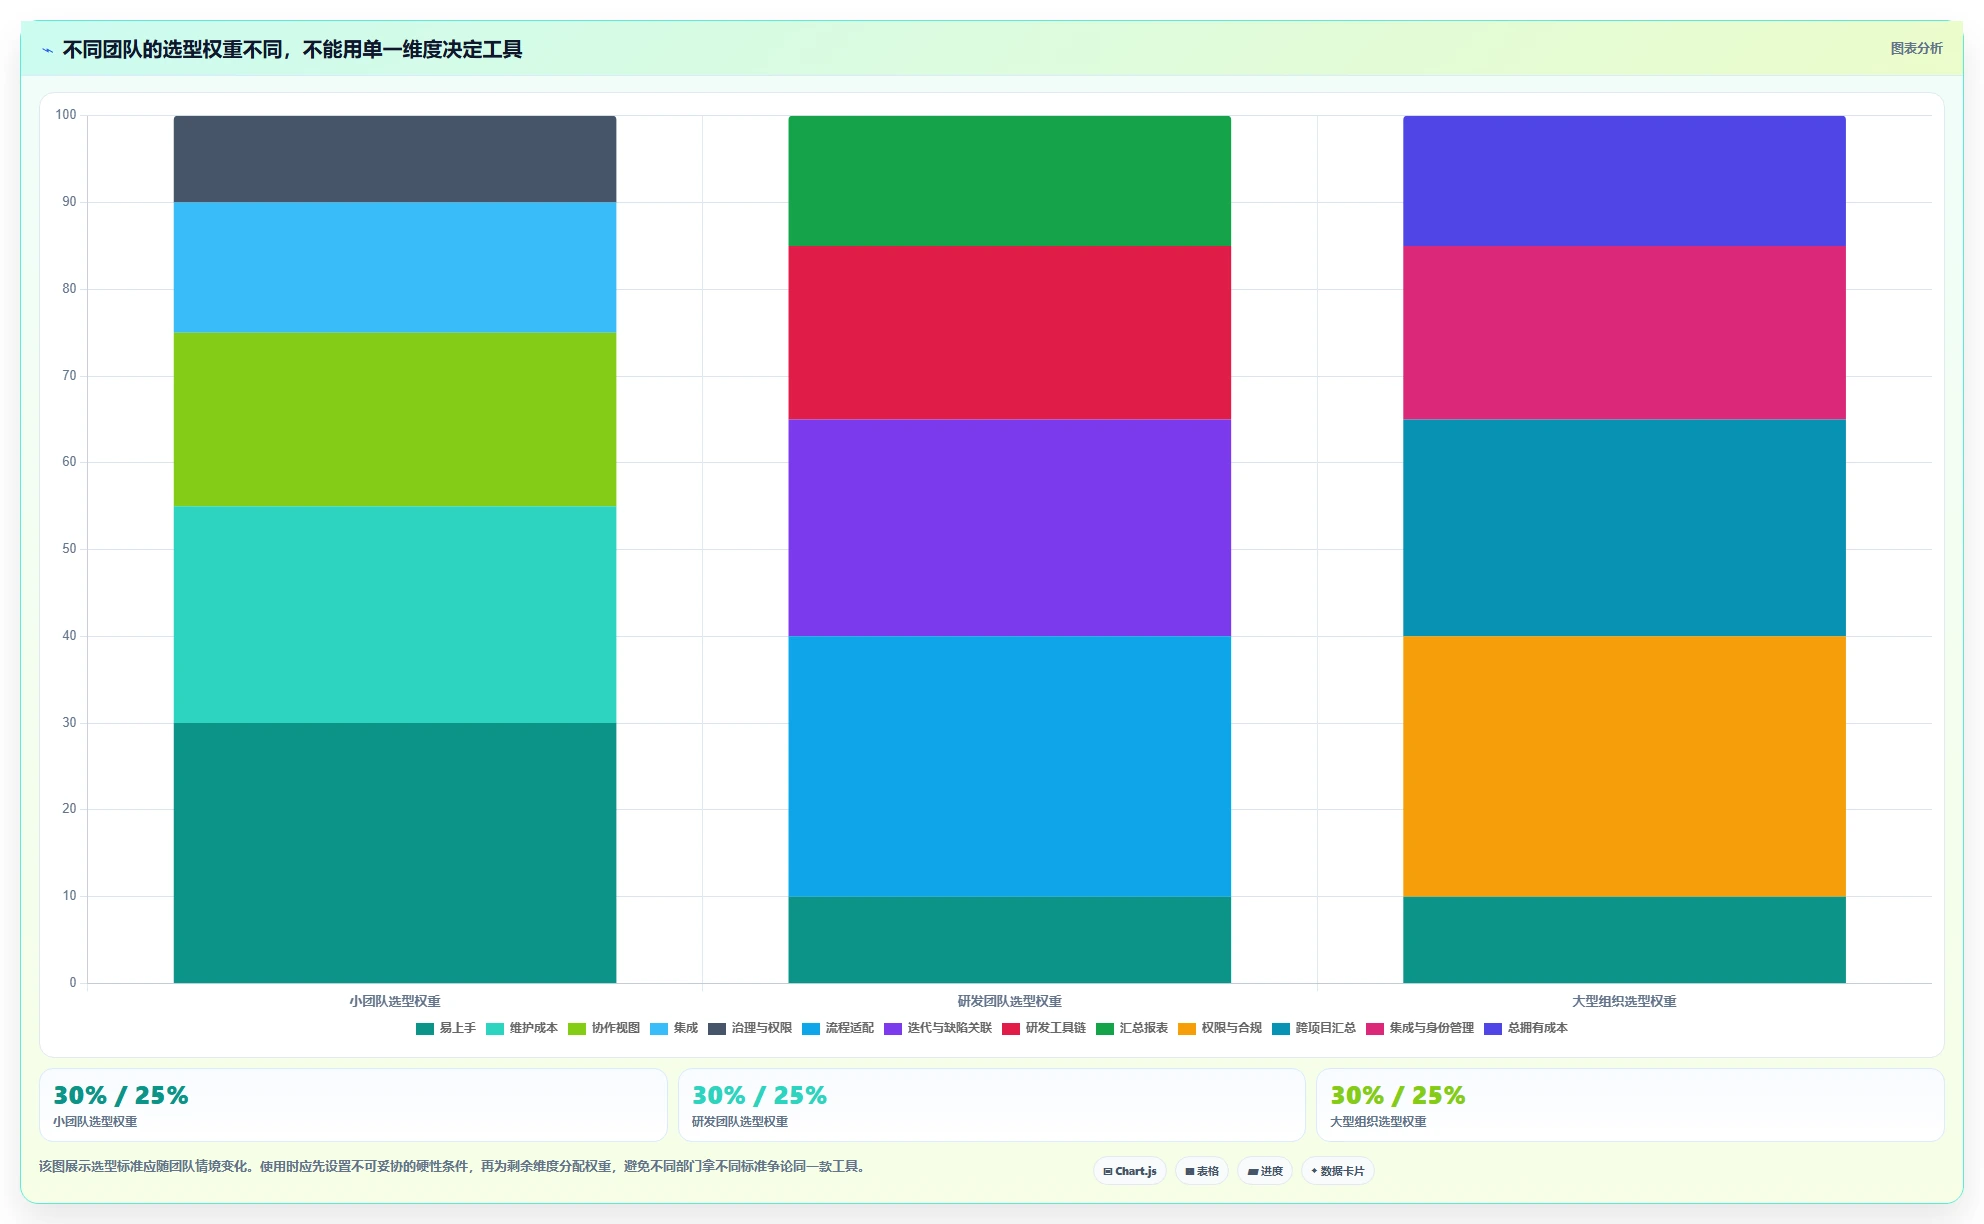Screen dimensions: 1984x1224
Task: Click the caption starting 该图展示选型标准
Action: [453, 1167]
